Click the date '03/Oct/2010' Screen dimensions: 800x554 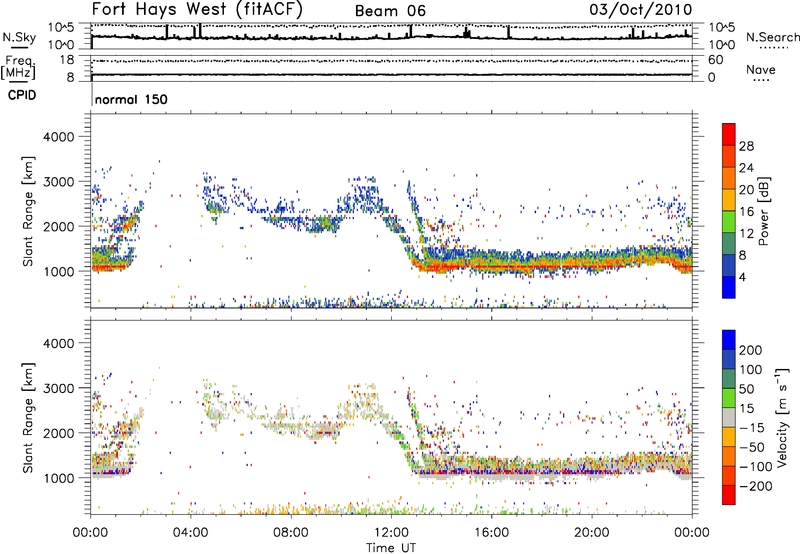(x=641, y=10)
